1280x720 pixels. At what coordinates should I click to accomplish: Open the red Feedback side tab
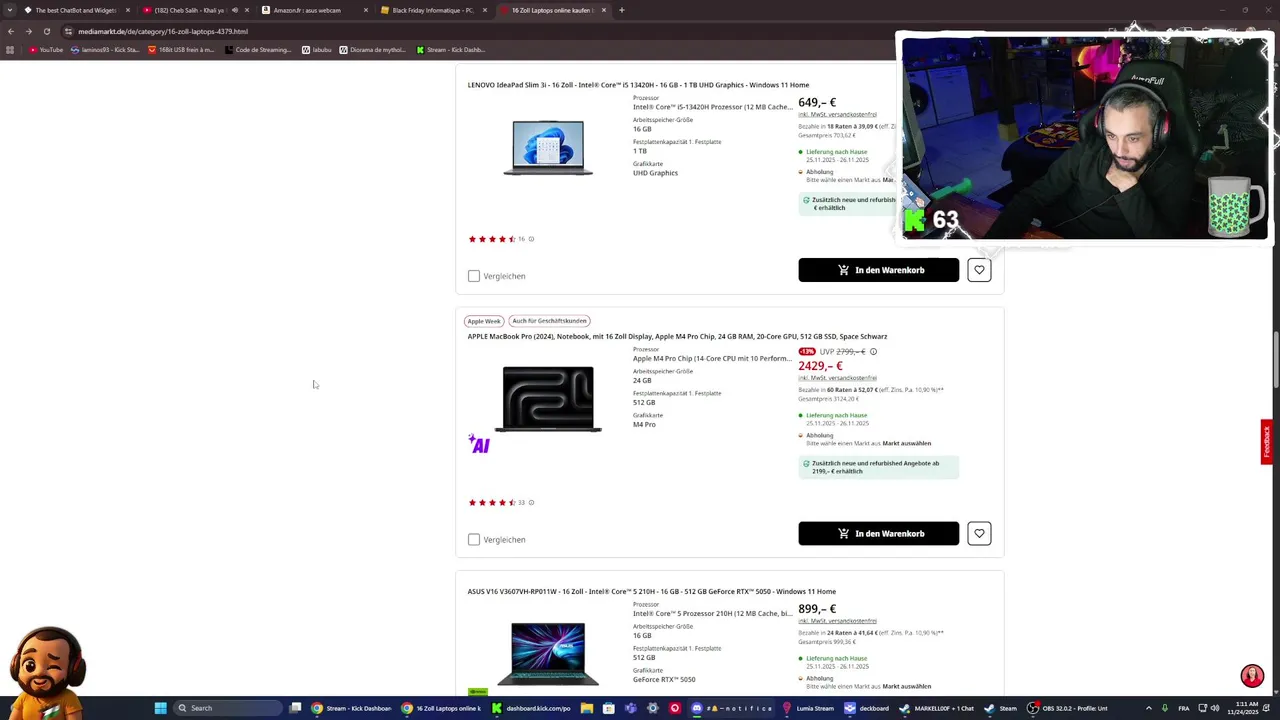tap(1267, 441)
